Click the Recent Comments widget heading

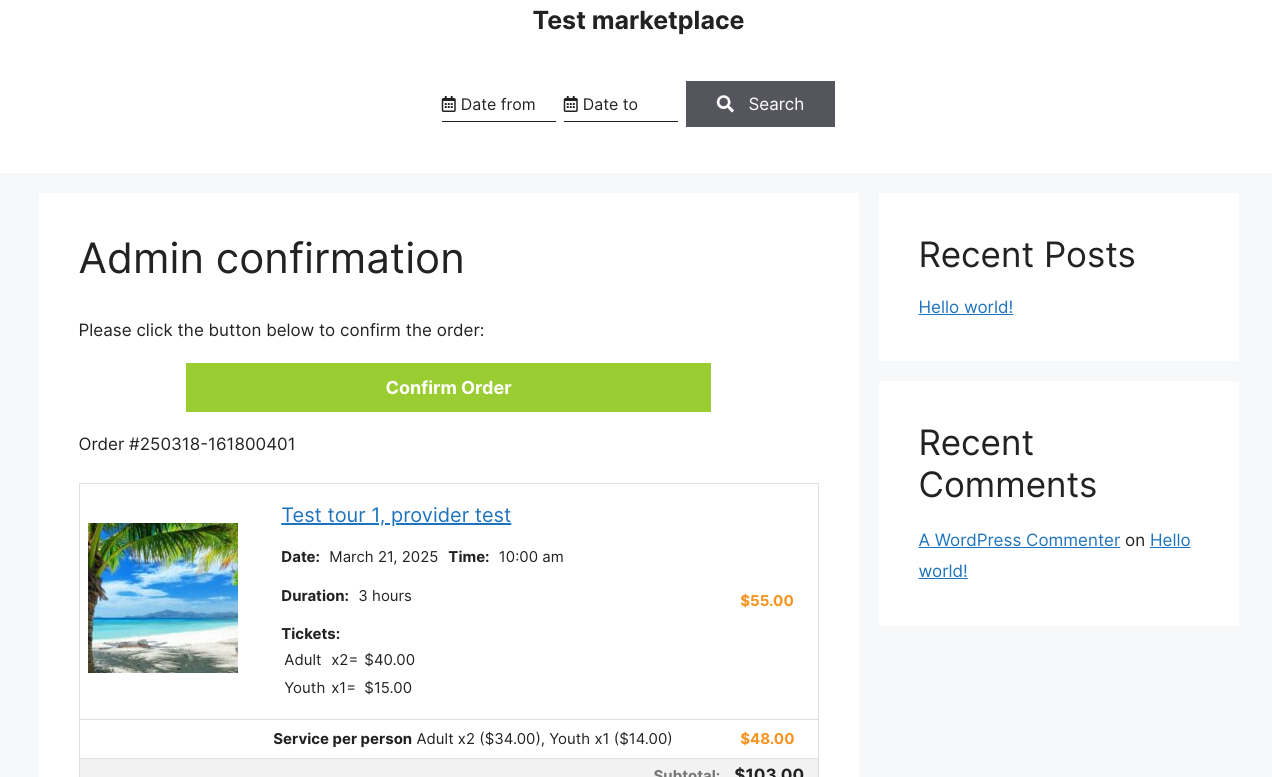click(1008, 464)
